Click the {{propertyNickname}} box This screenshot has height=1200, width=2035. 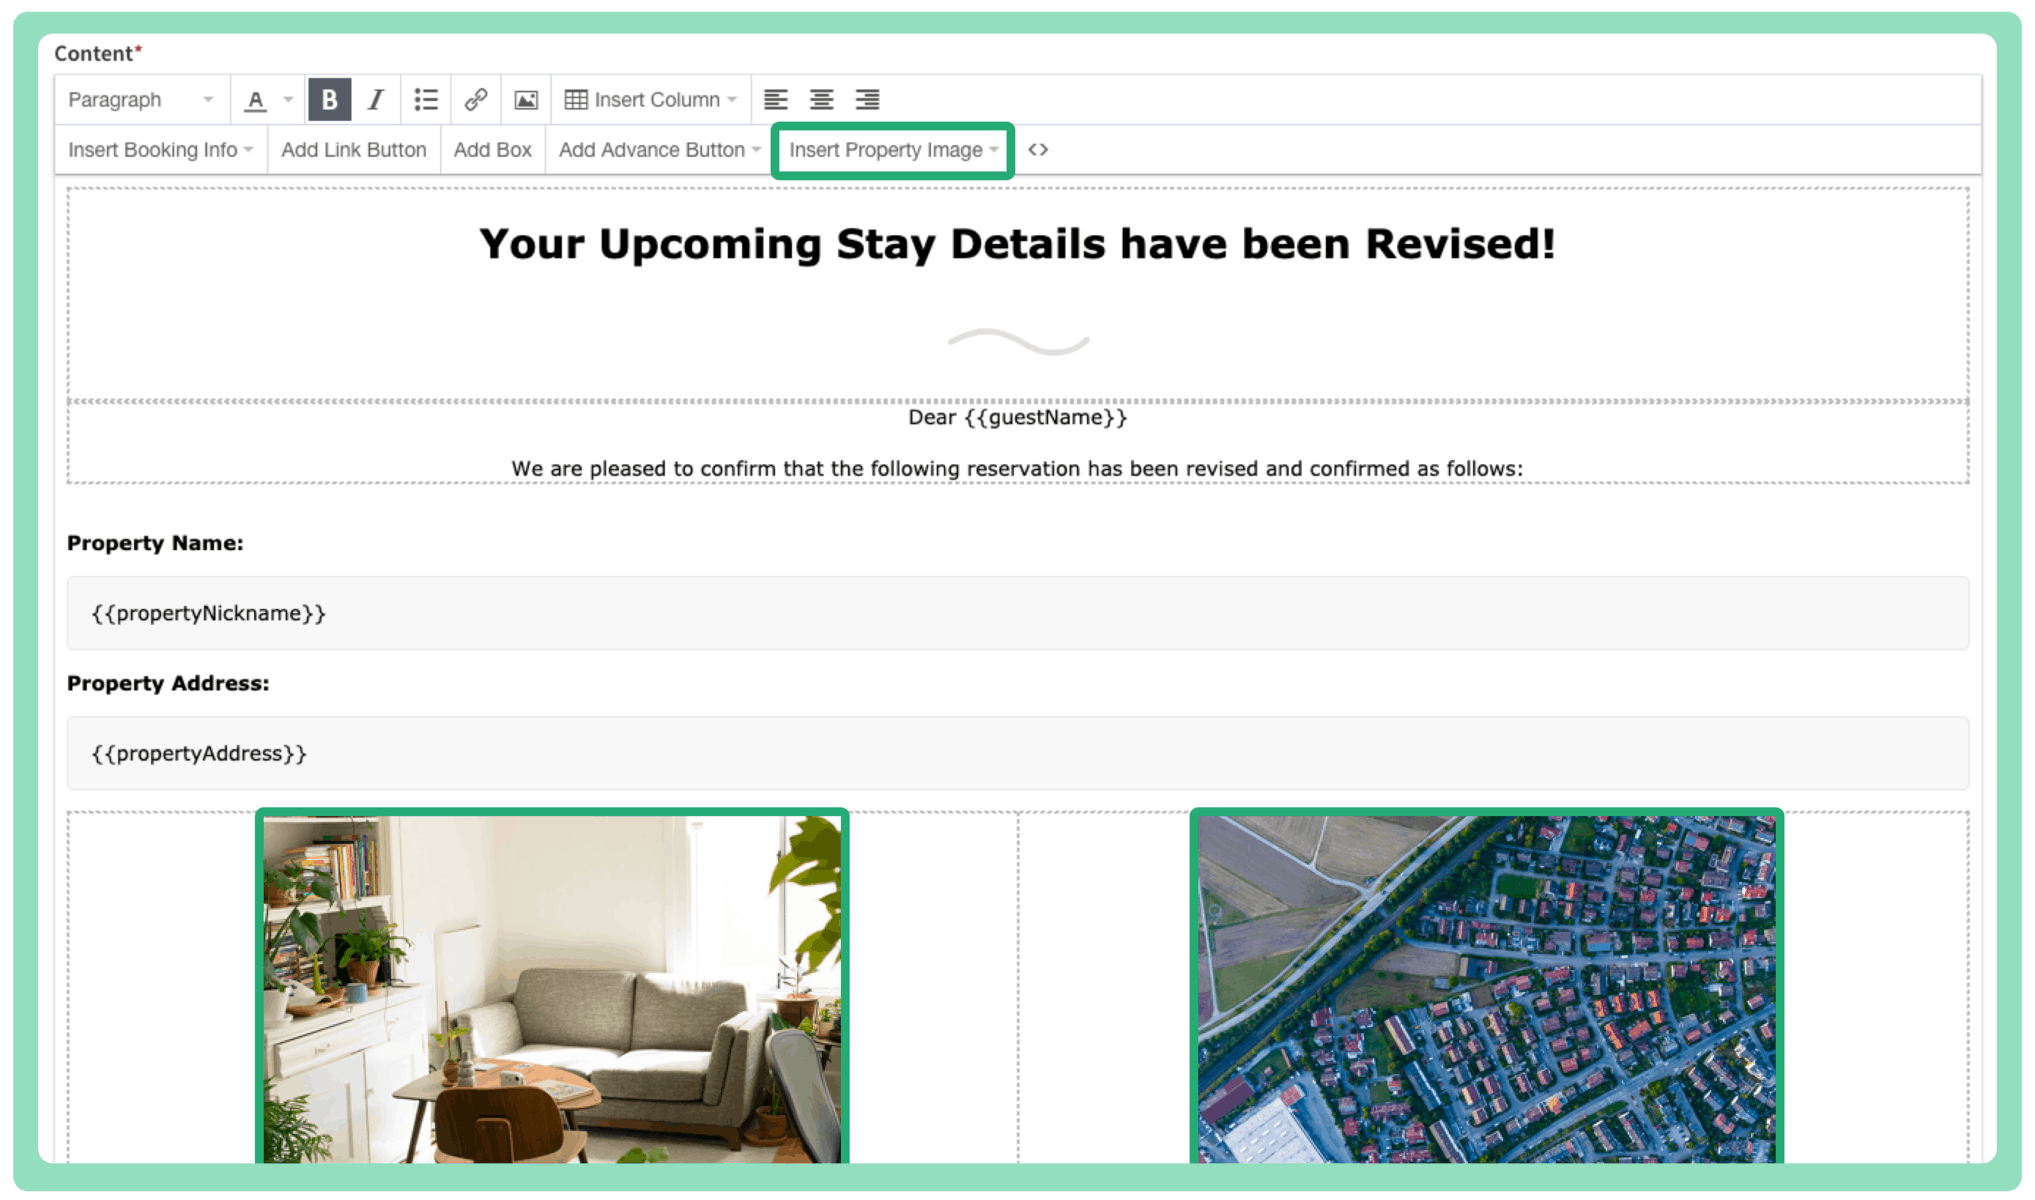click(1018, 613)
